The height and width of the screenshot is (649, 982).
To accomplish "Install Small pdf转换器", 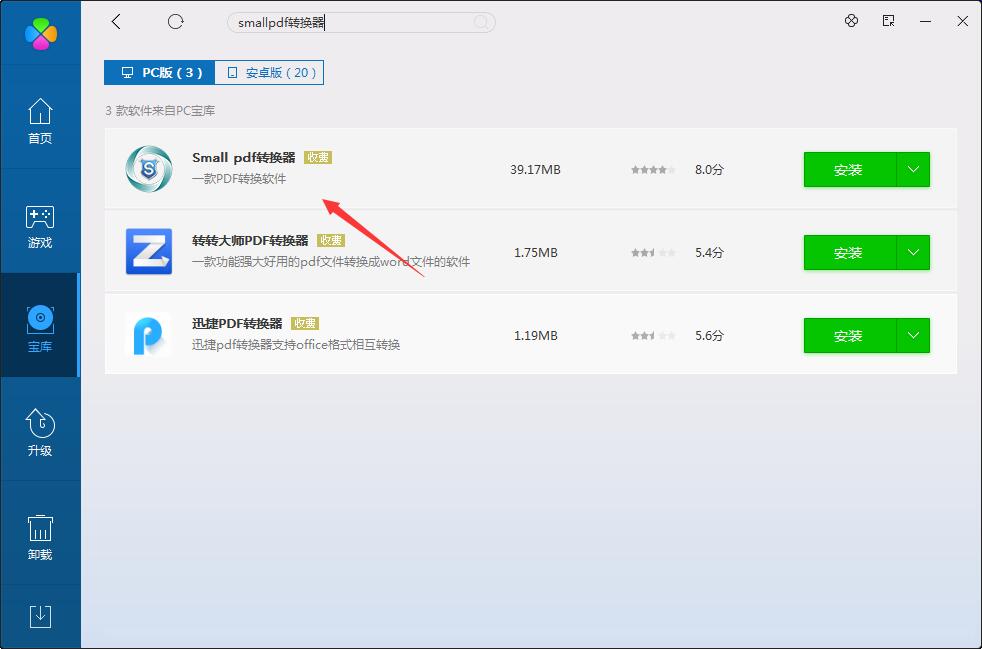I will [849, 169].
